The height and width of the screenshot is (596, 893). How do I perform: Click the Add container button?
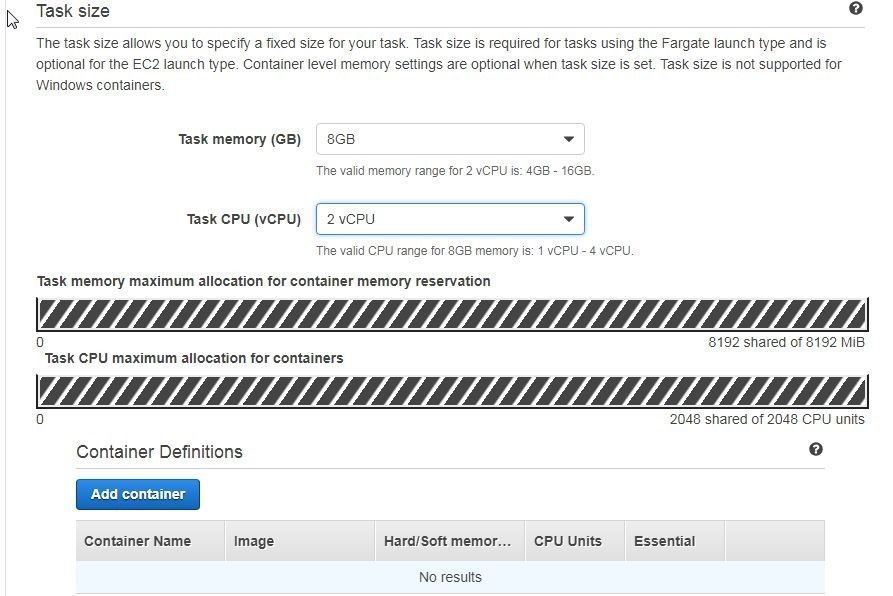(138, 494)
